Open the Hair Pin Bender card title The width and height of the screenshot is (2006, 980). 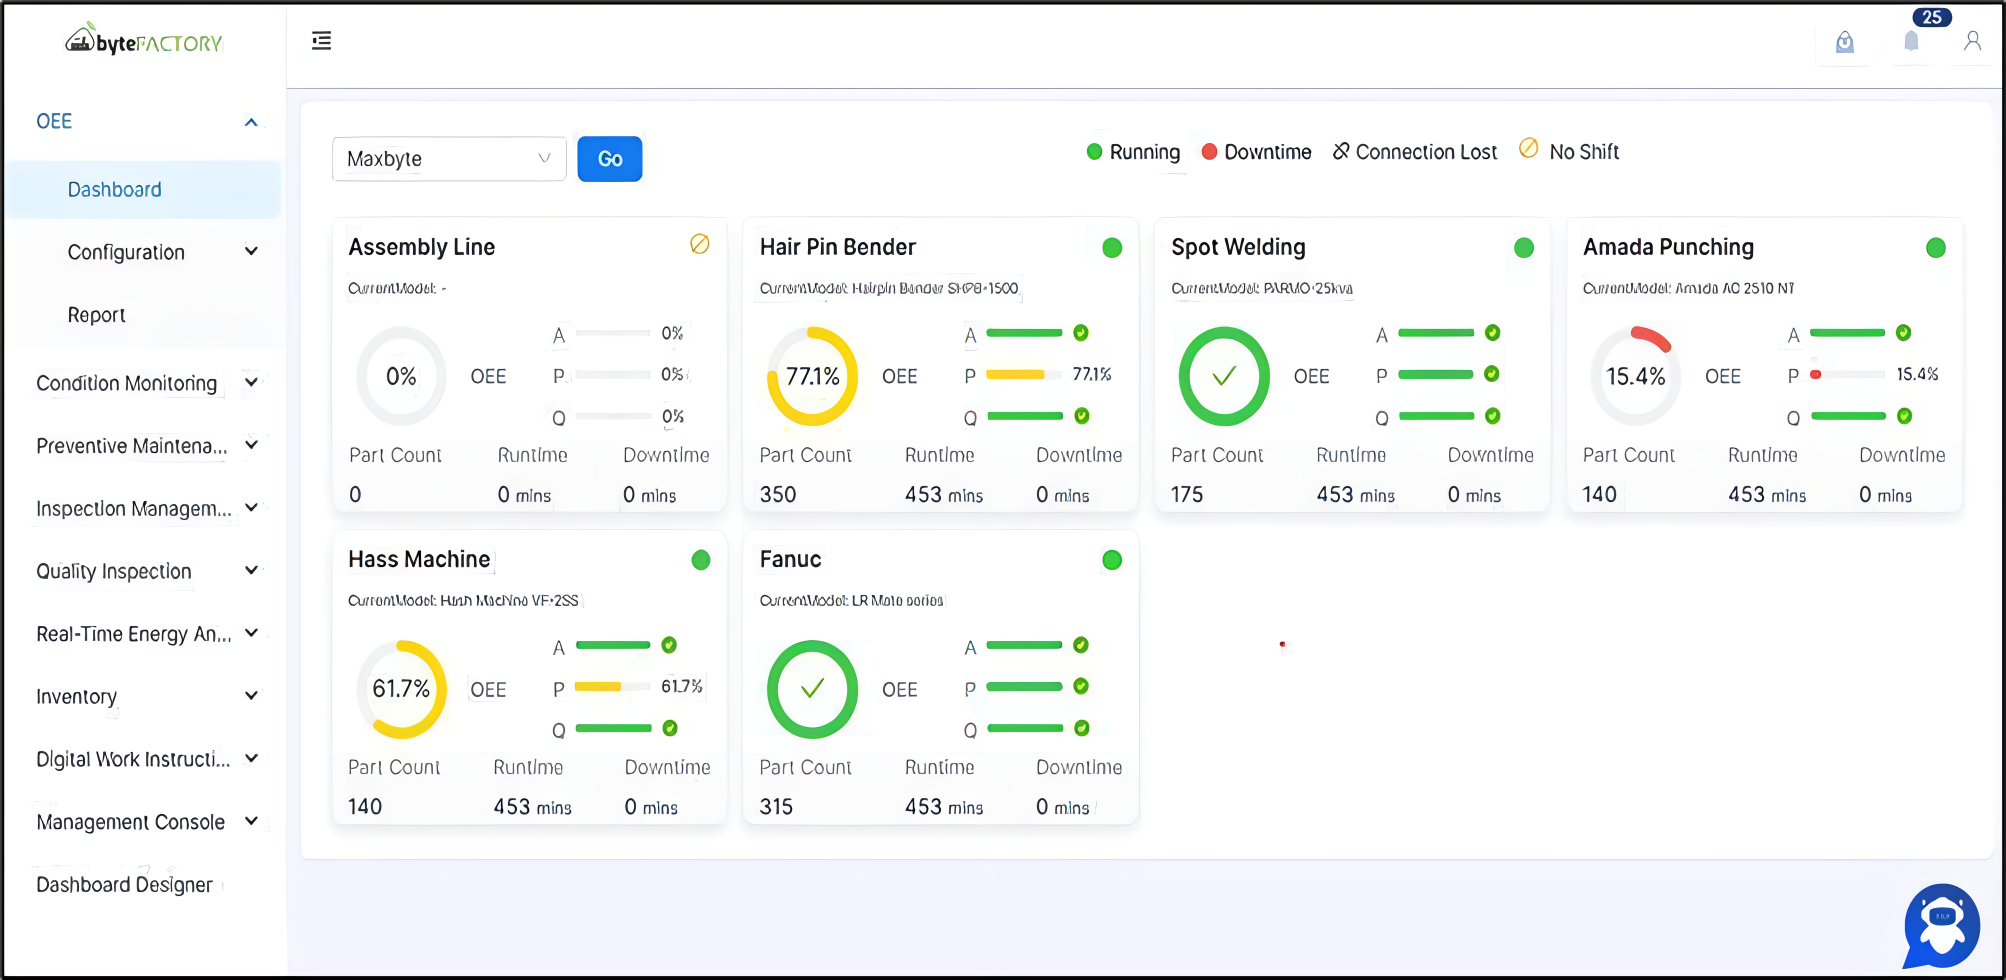[837, 247]
